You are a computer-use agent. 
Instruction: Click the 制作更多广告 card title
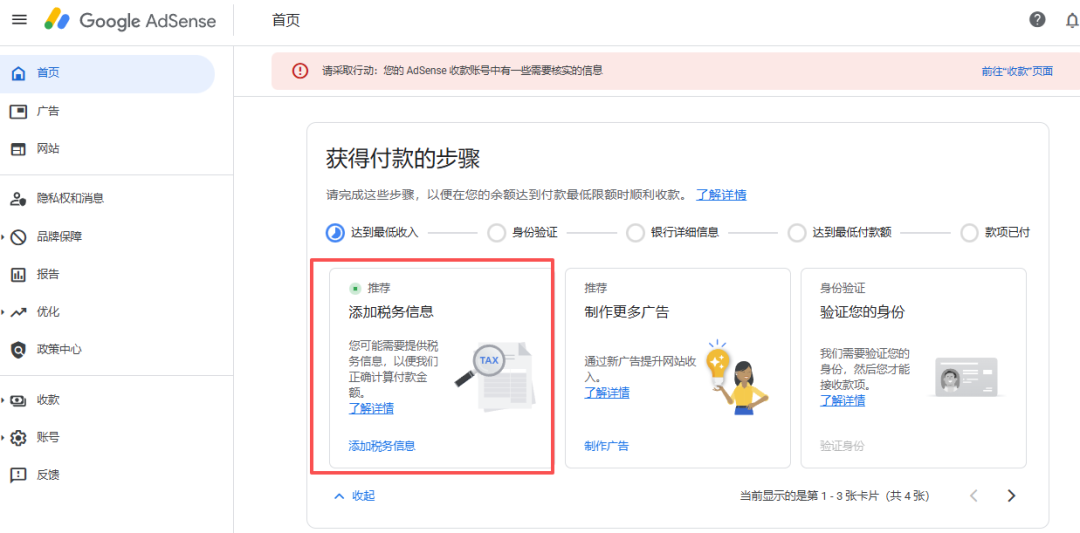pos(627,312)
